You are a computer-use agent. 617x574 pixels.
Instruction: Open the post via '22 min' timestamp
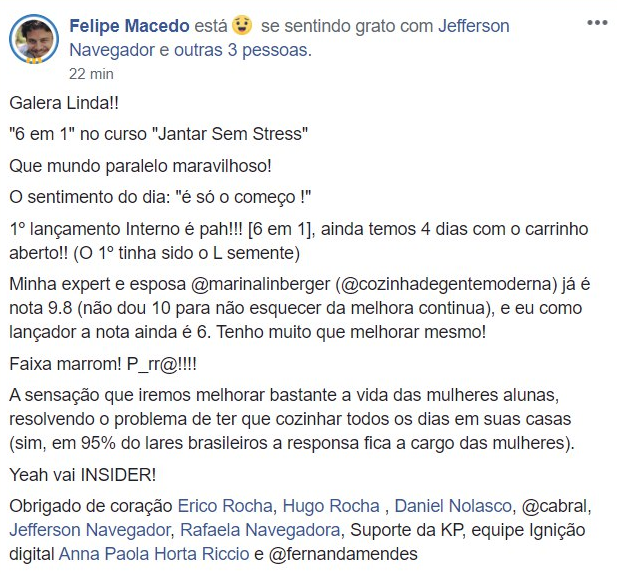point(91,74)
